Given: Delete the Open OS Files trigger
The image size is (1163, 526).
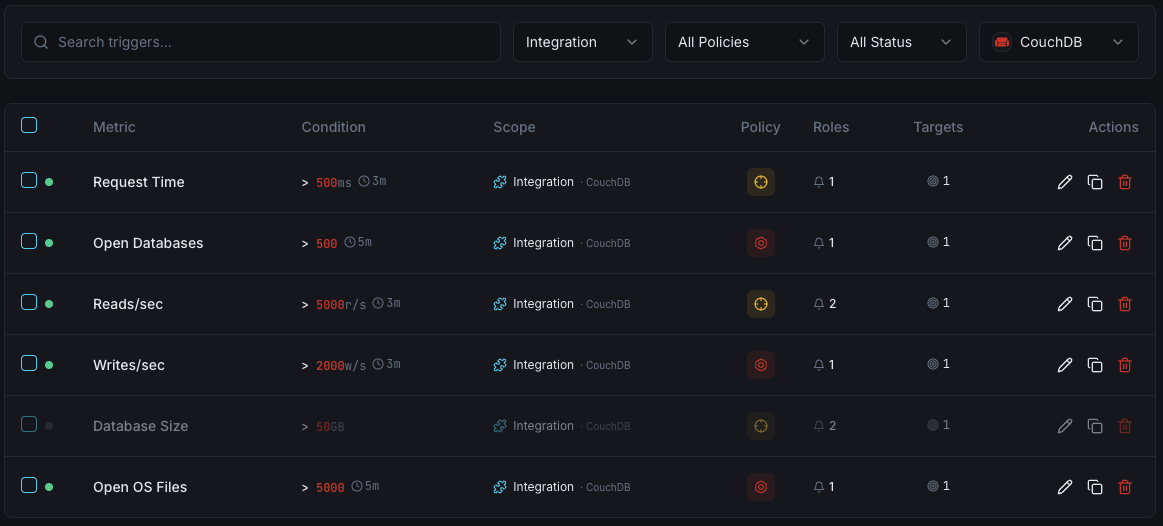Looking at the screenshot, I should point(1124,487).
